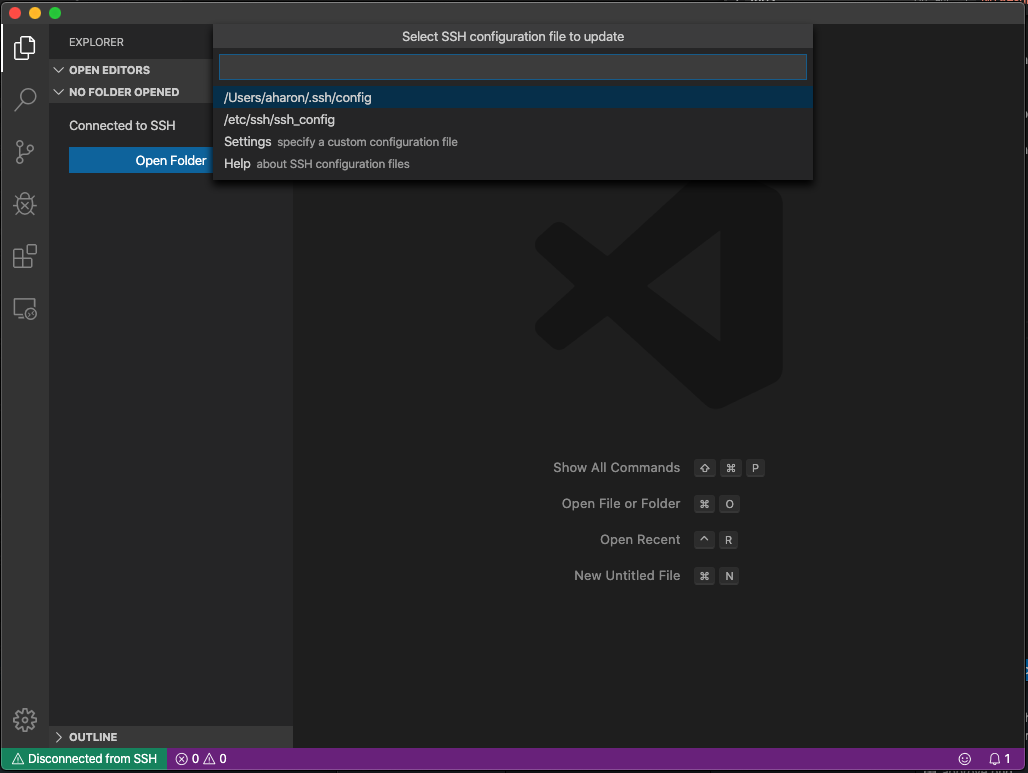Image resolution: width=1028 pixels, height=773 pixels.
Task: Open the Remote Explorer icon
Action: (x=25, y=309)
